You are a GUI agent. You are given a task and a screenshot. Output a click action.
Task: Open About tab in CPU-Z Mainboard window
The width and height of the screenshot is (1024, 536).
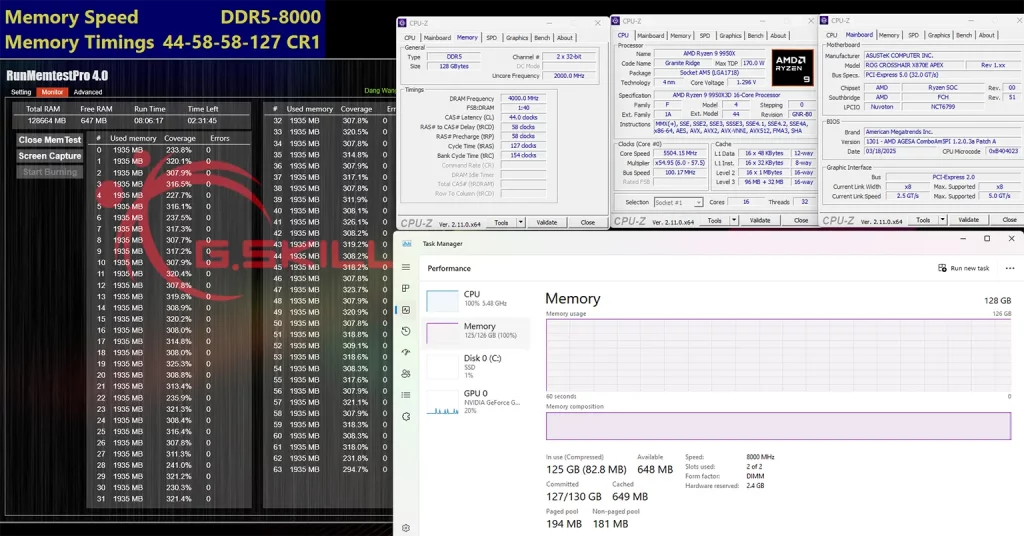point(987,35)
